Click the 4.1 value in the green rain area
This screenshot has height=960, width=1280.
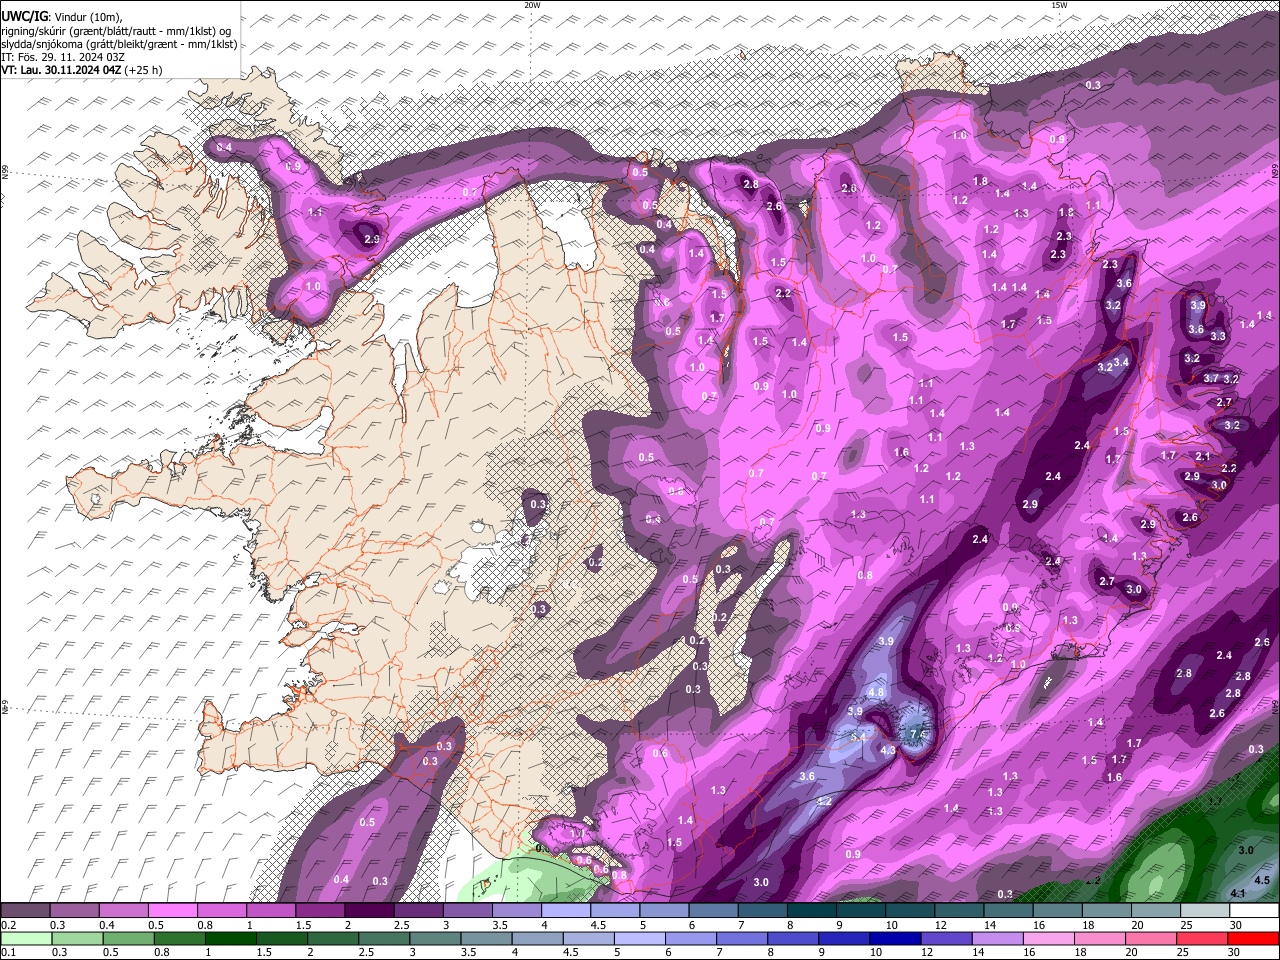(x=1237, y=893)
